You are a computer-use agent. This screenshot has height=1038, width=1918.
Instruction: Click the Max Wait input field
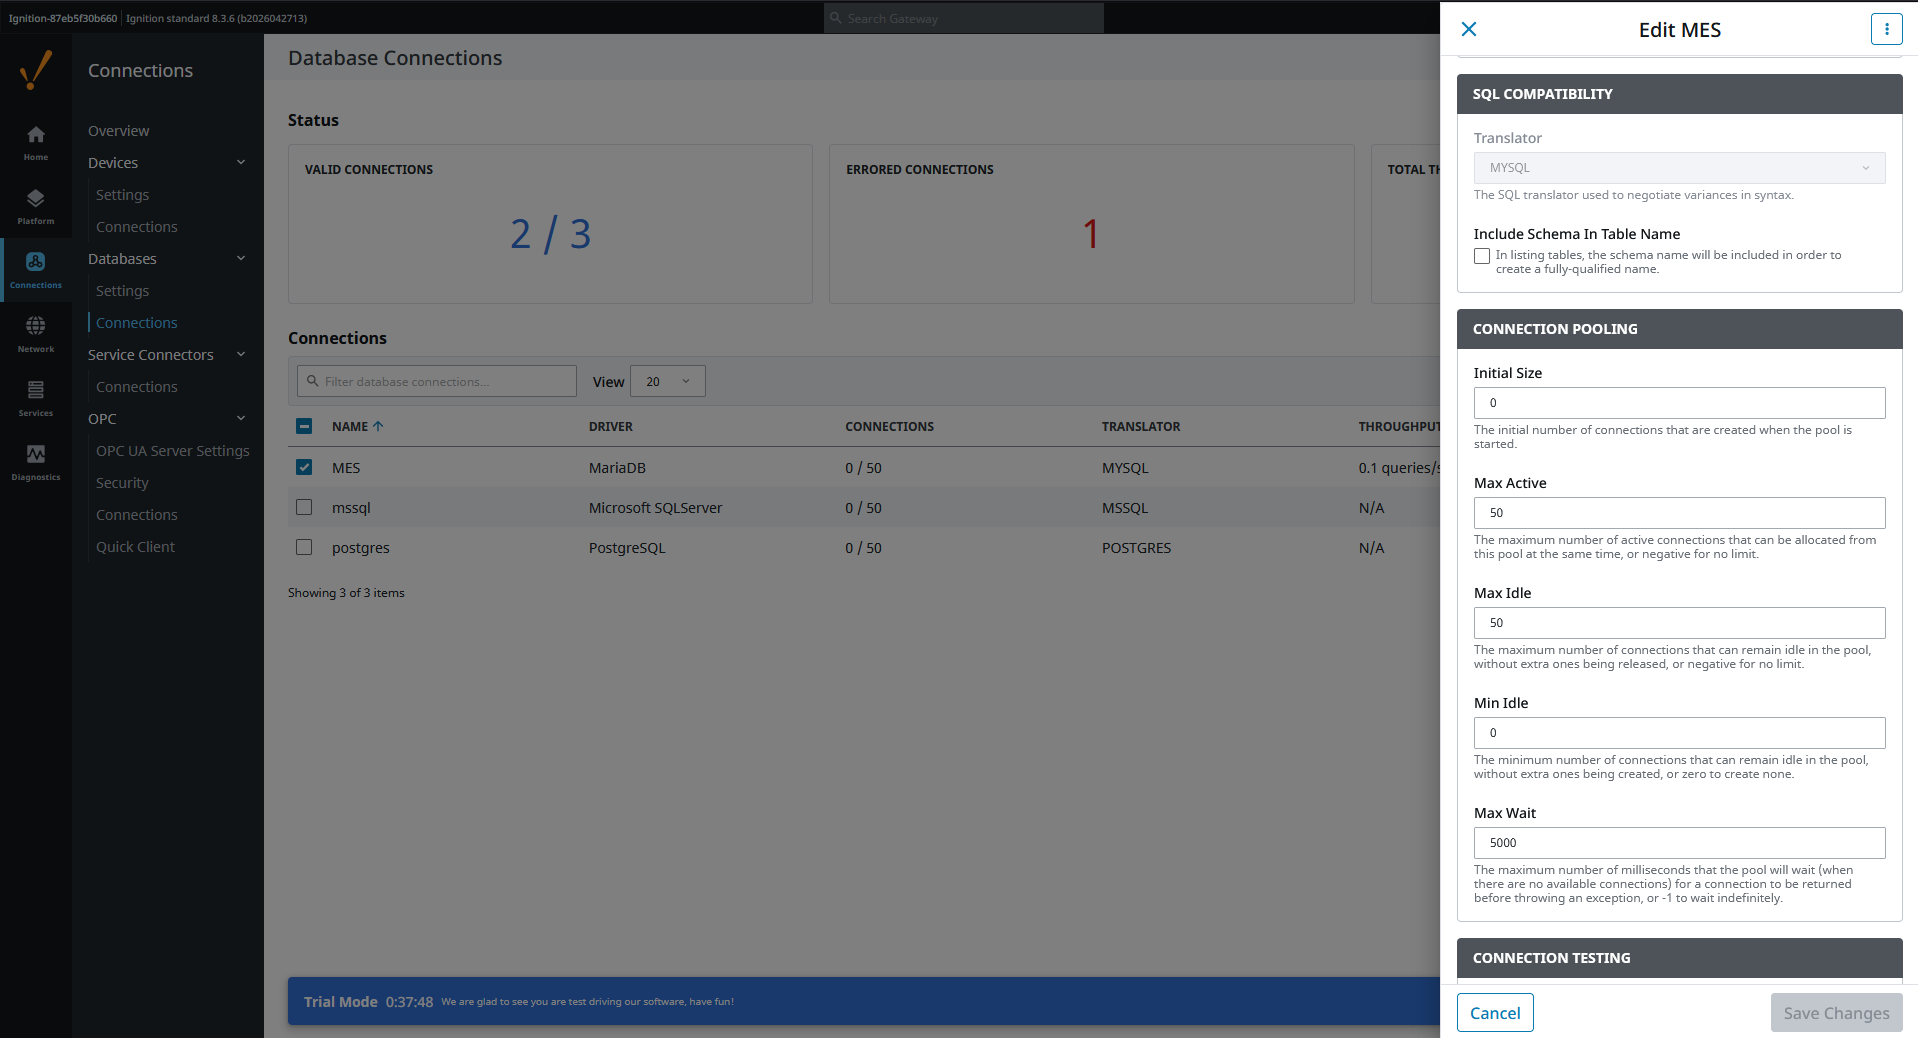1679,843
